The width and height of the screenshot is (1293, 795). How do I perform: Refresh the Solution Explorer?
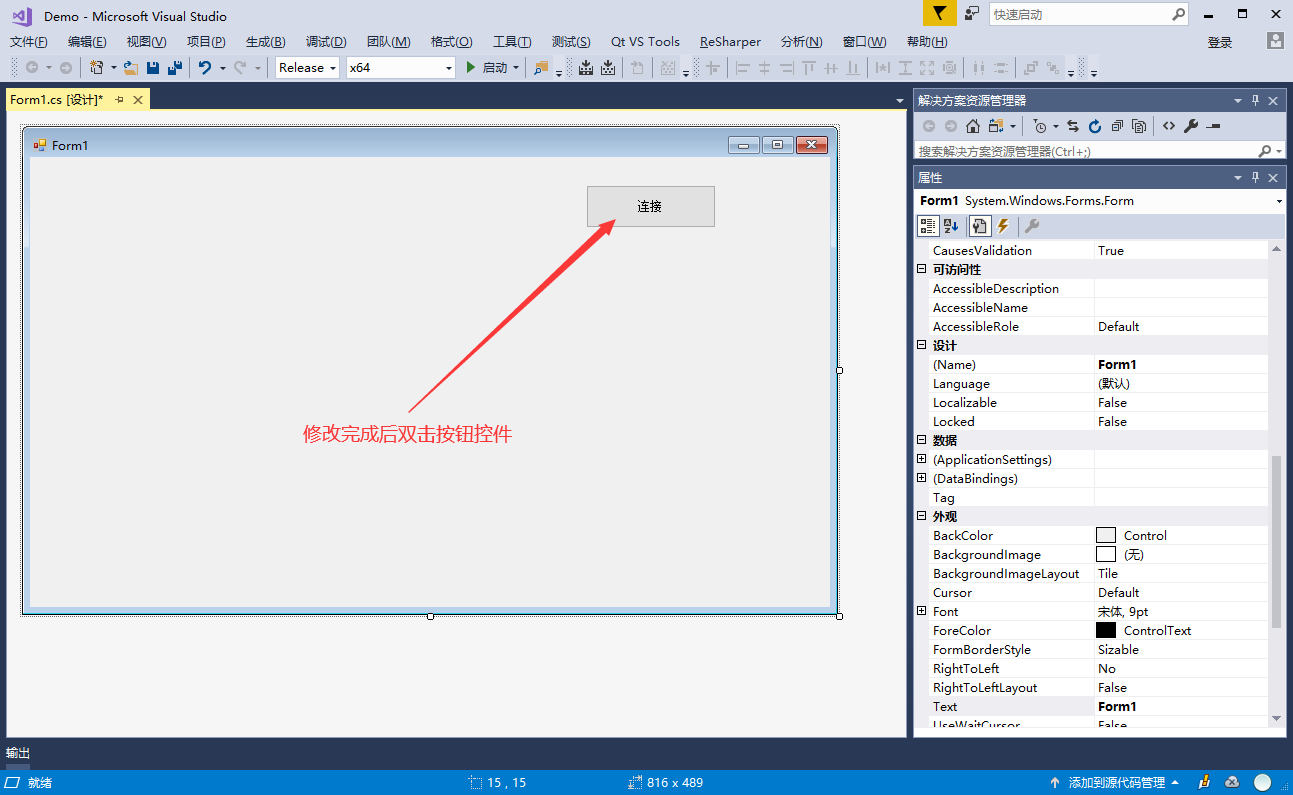pyautogui.click(x=1095, y=126)
